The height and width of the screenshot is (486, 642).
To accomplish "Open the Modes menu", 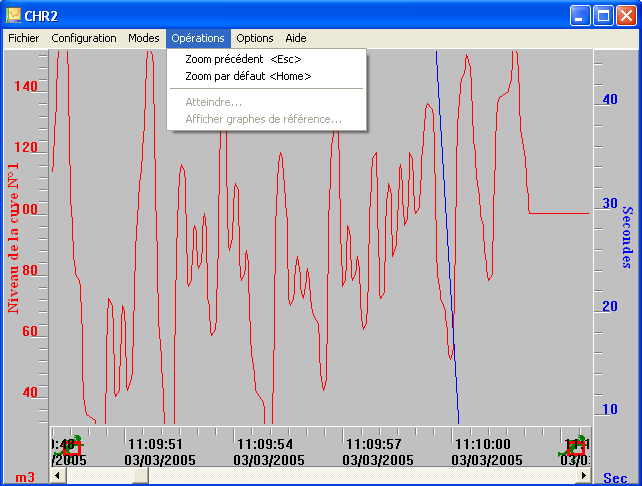I will point(143,38).
